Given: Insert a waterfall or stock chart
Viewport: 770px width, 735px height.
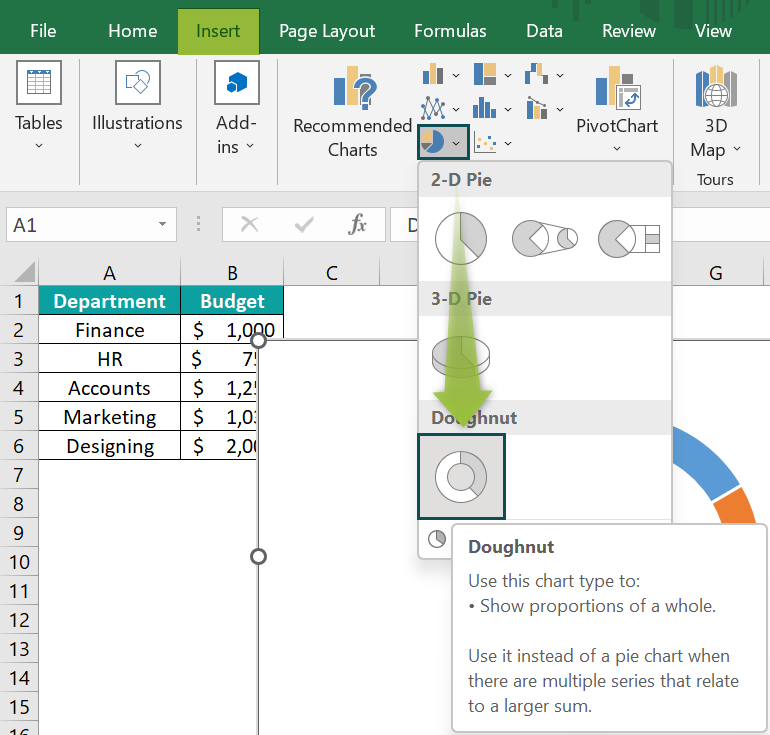Looking at the screenshot, I should click(x=536, y=74).
